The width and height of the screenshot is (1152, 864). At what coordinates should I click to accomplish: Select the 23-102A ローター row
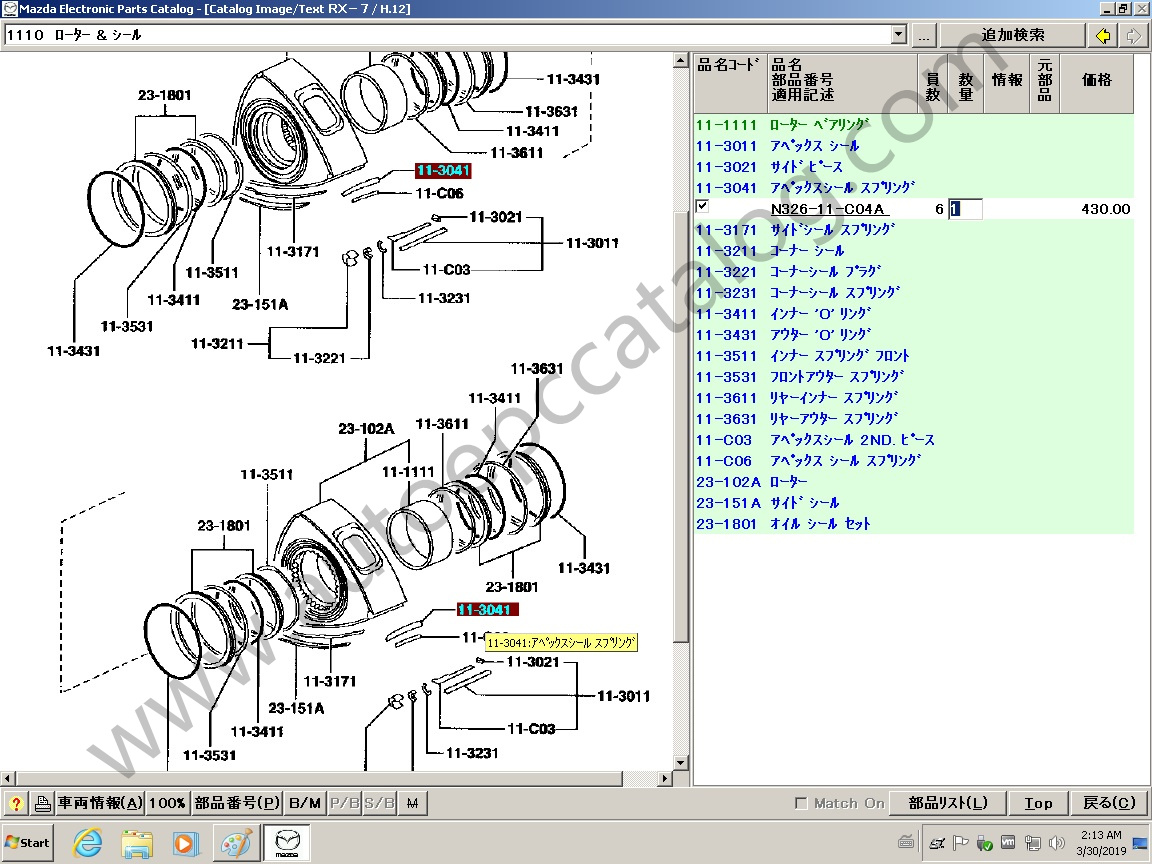tap(913, 482)
